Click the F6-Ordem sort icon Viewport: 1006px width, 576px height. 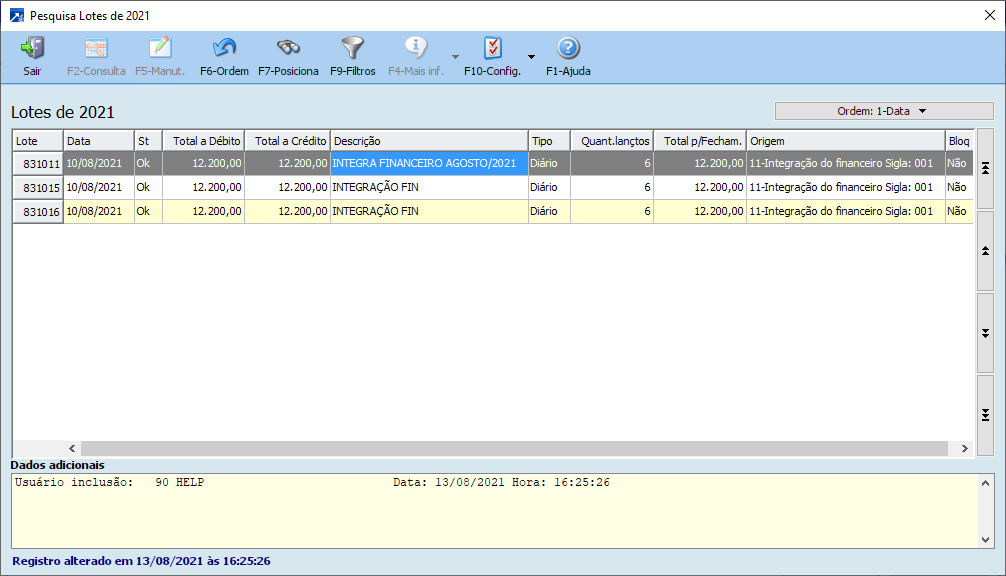[x=224, y=48]
